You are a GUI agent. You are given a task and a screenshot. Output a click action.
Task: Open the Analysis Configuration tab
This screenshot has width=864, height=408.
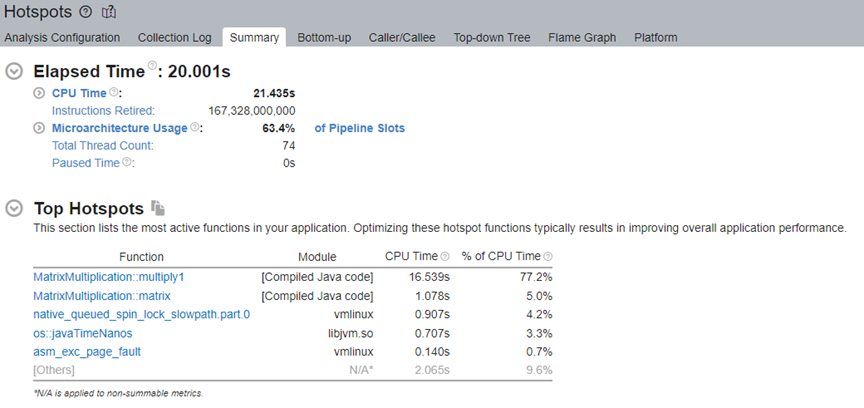click(x=62, y=38)
